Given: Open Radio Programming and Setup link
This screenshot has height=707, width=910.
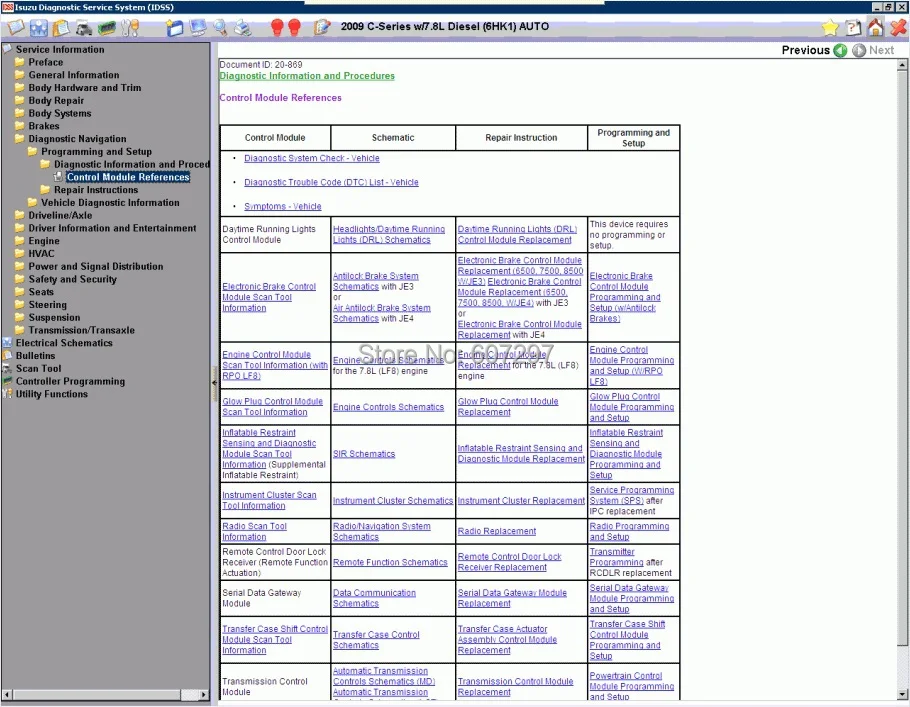Looking at the screenshot, I should (x=629, y=532).
